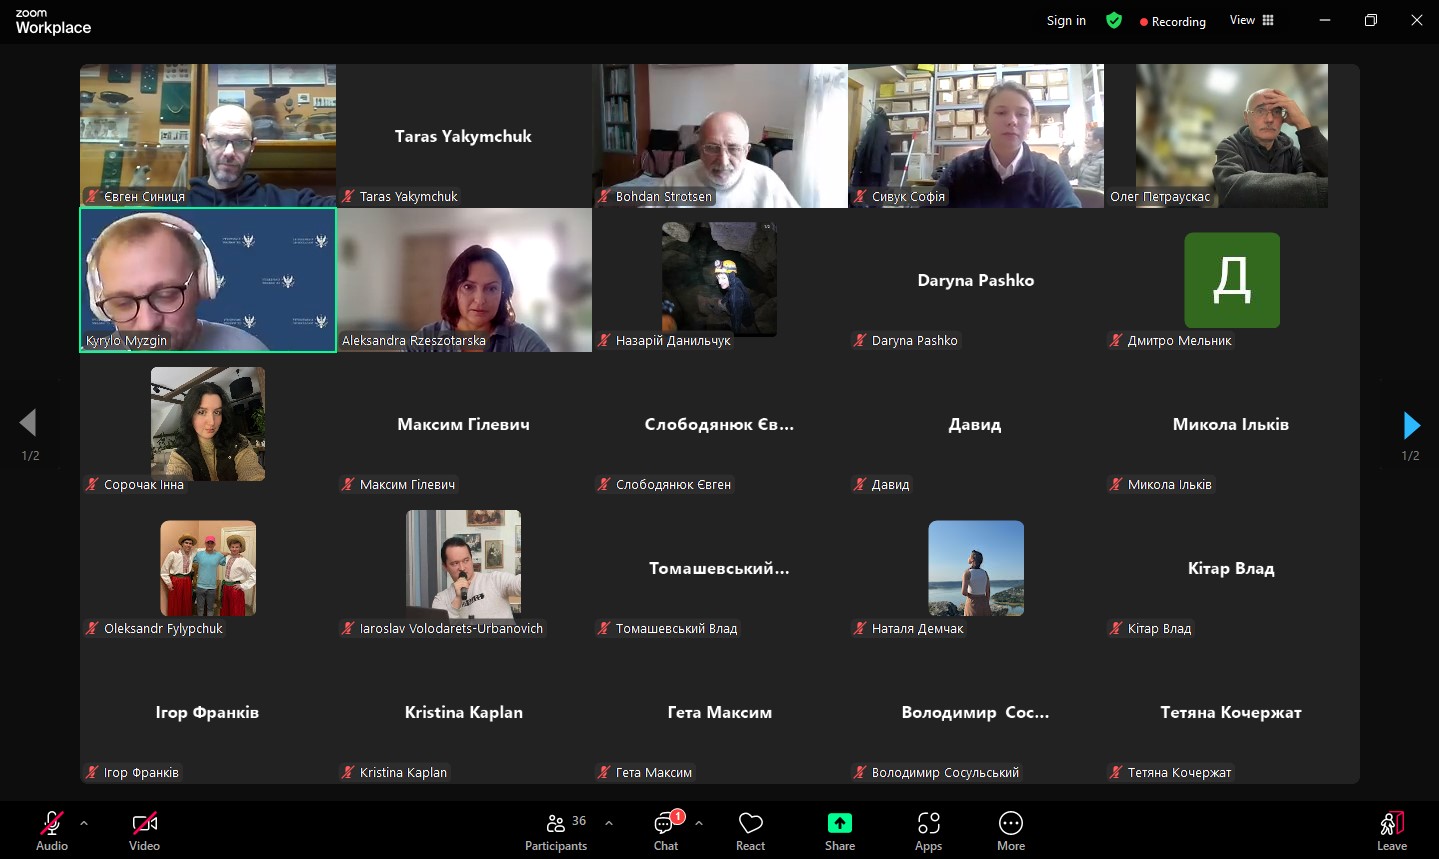
Task: Expand the caret next to Participants
Action: point(609,823)
